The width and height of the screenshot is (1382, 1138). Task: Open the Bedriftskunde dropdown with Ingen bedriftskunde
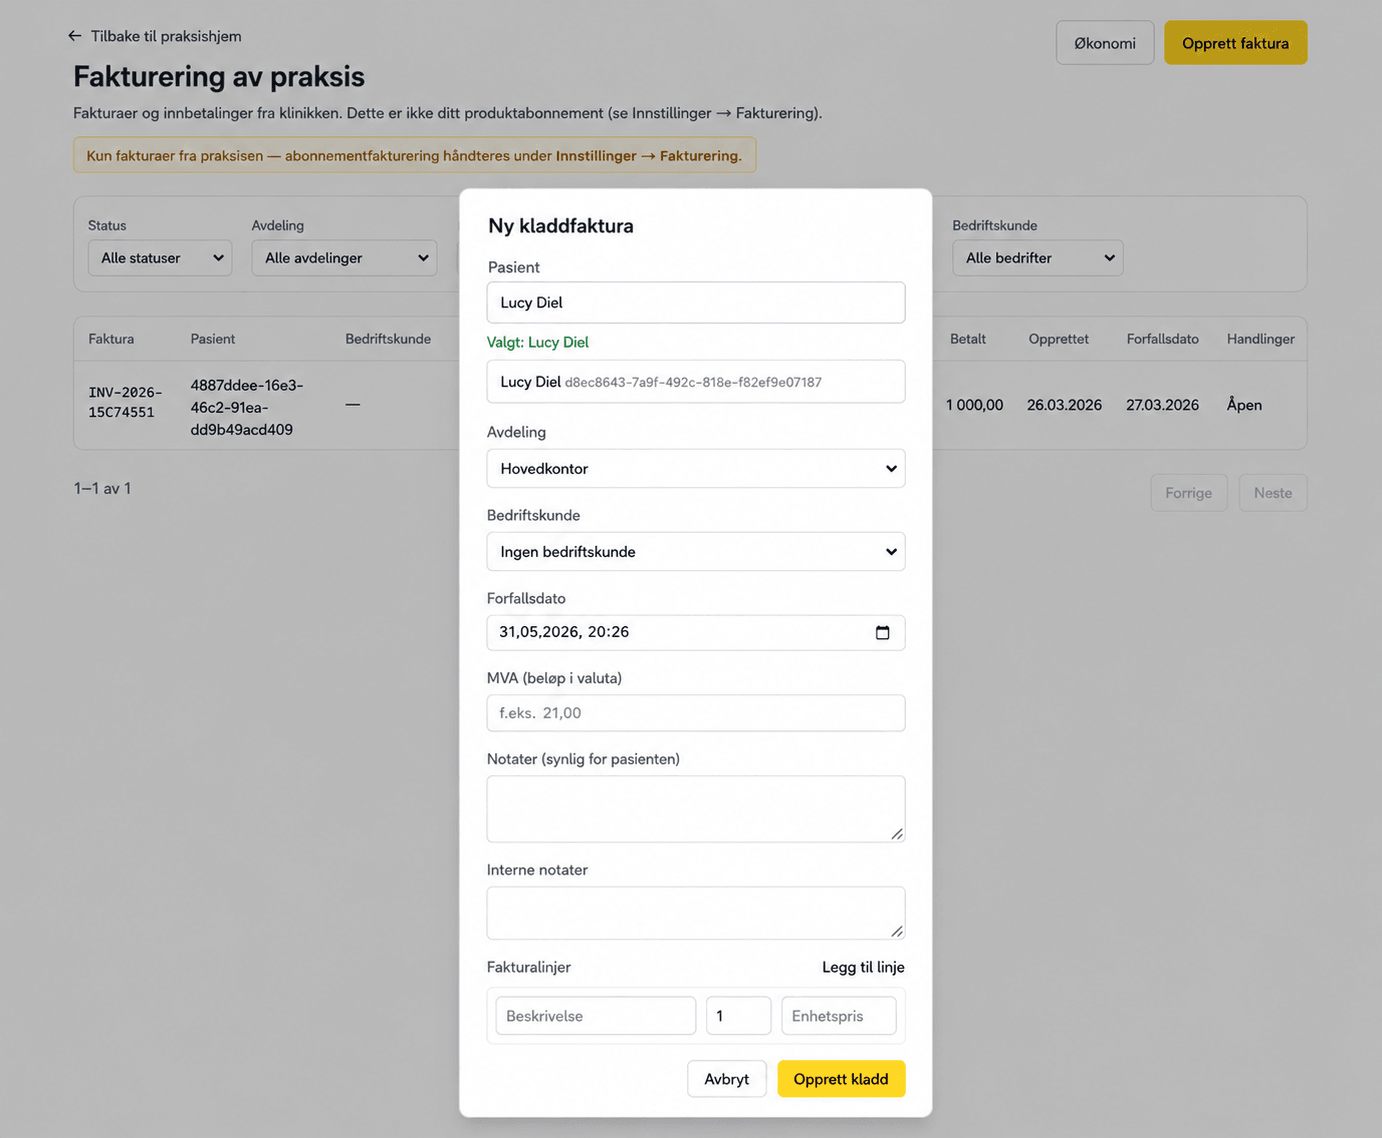tap(696, 551)
